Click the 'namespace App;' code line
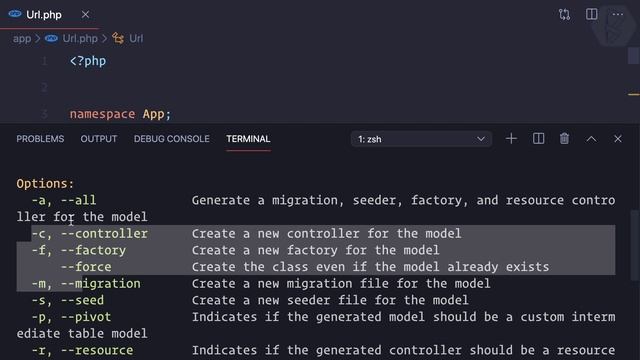 click(x=120, y=114)
